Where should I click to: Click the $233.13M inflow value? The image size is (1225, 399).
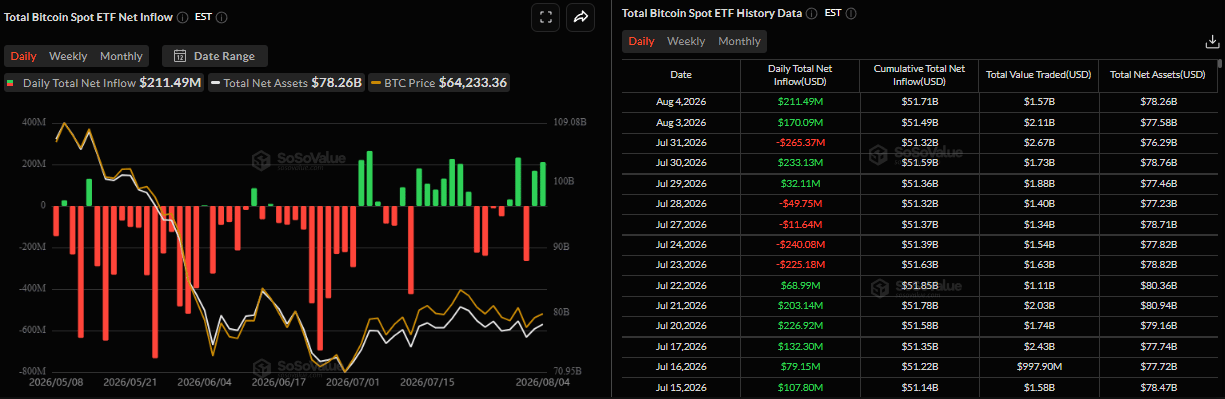pyautogui.click(x=799, y=163)
